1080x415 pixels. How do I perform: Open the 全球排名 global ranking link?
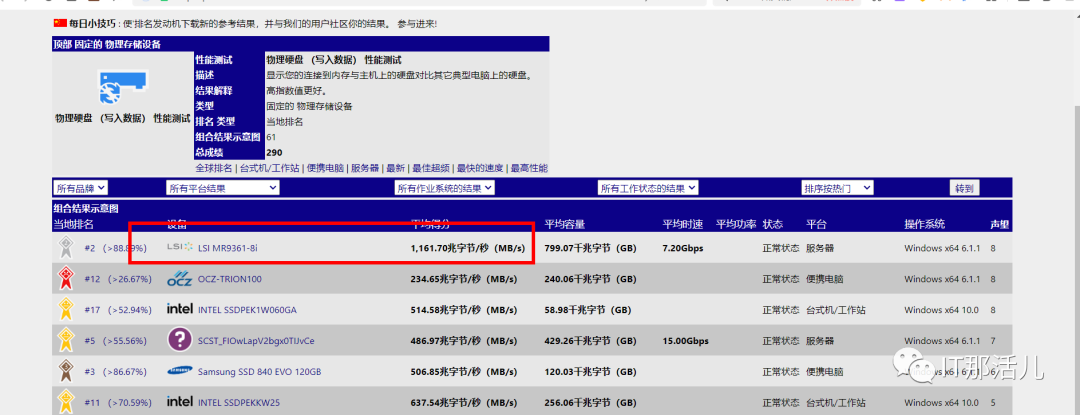coord(214,168)
